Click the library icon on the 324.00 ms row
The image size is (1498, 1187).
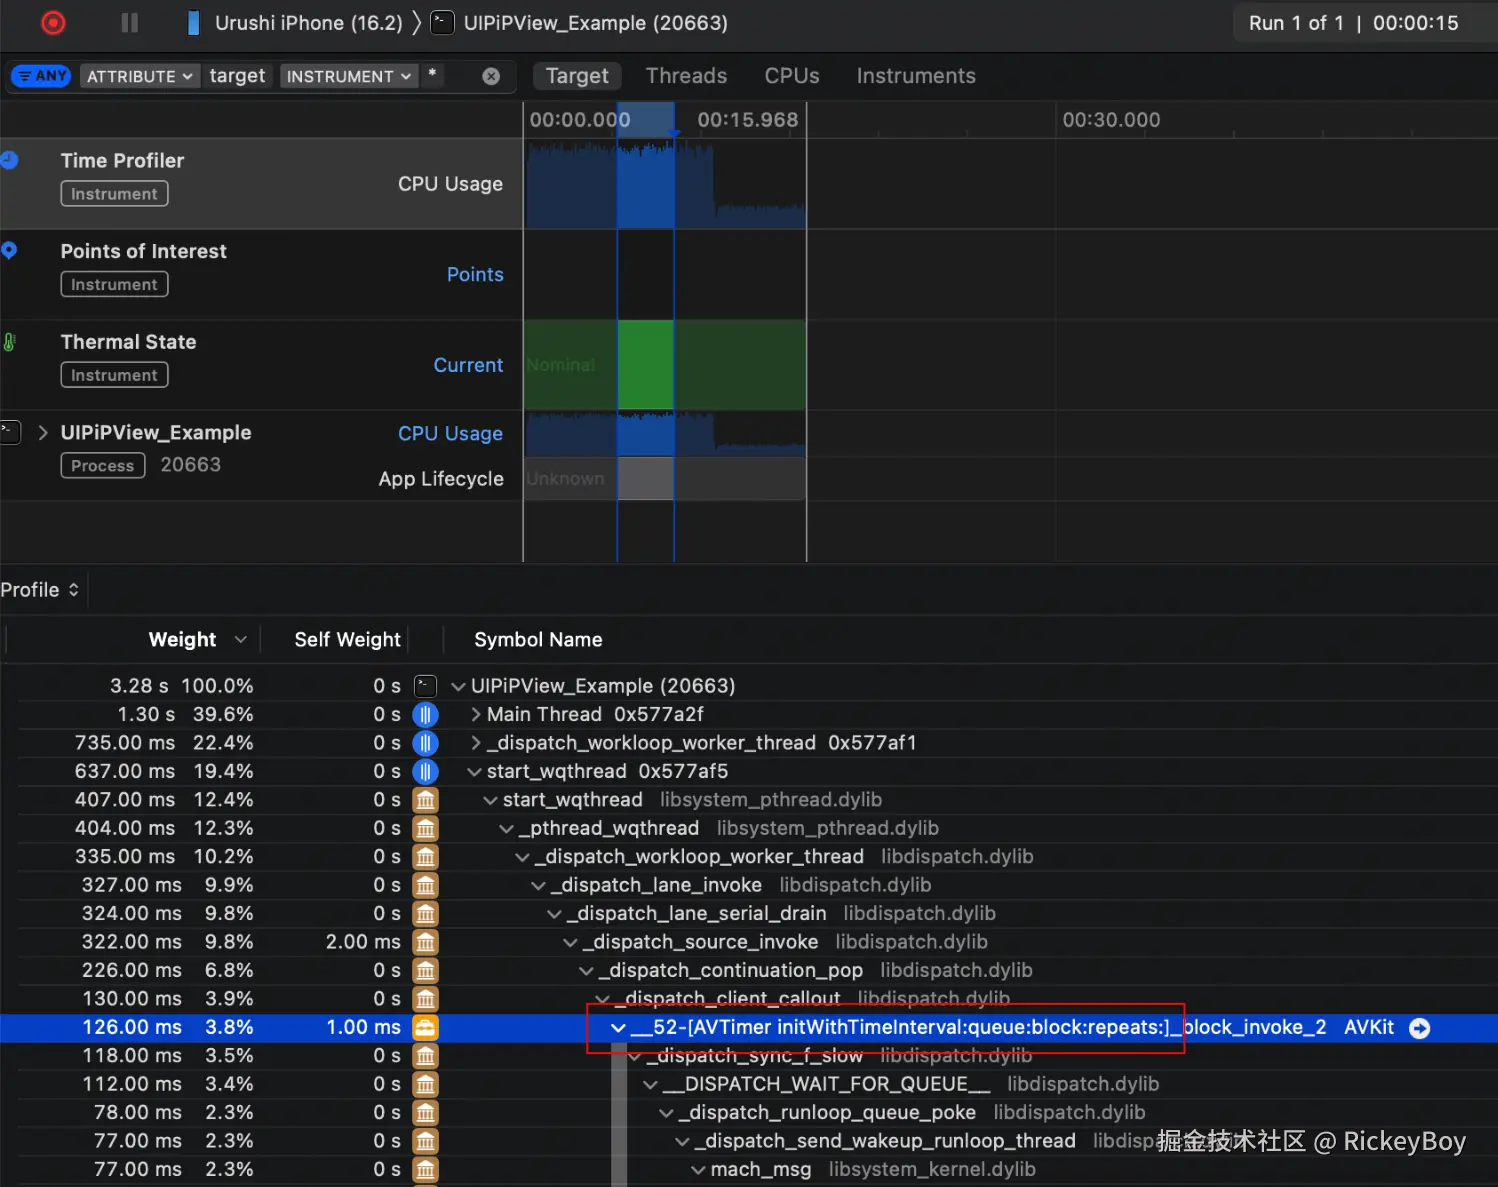(425, 913)
